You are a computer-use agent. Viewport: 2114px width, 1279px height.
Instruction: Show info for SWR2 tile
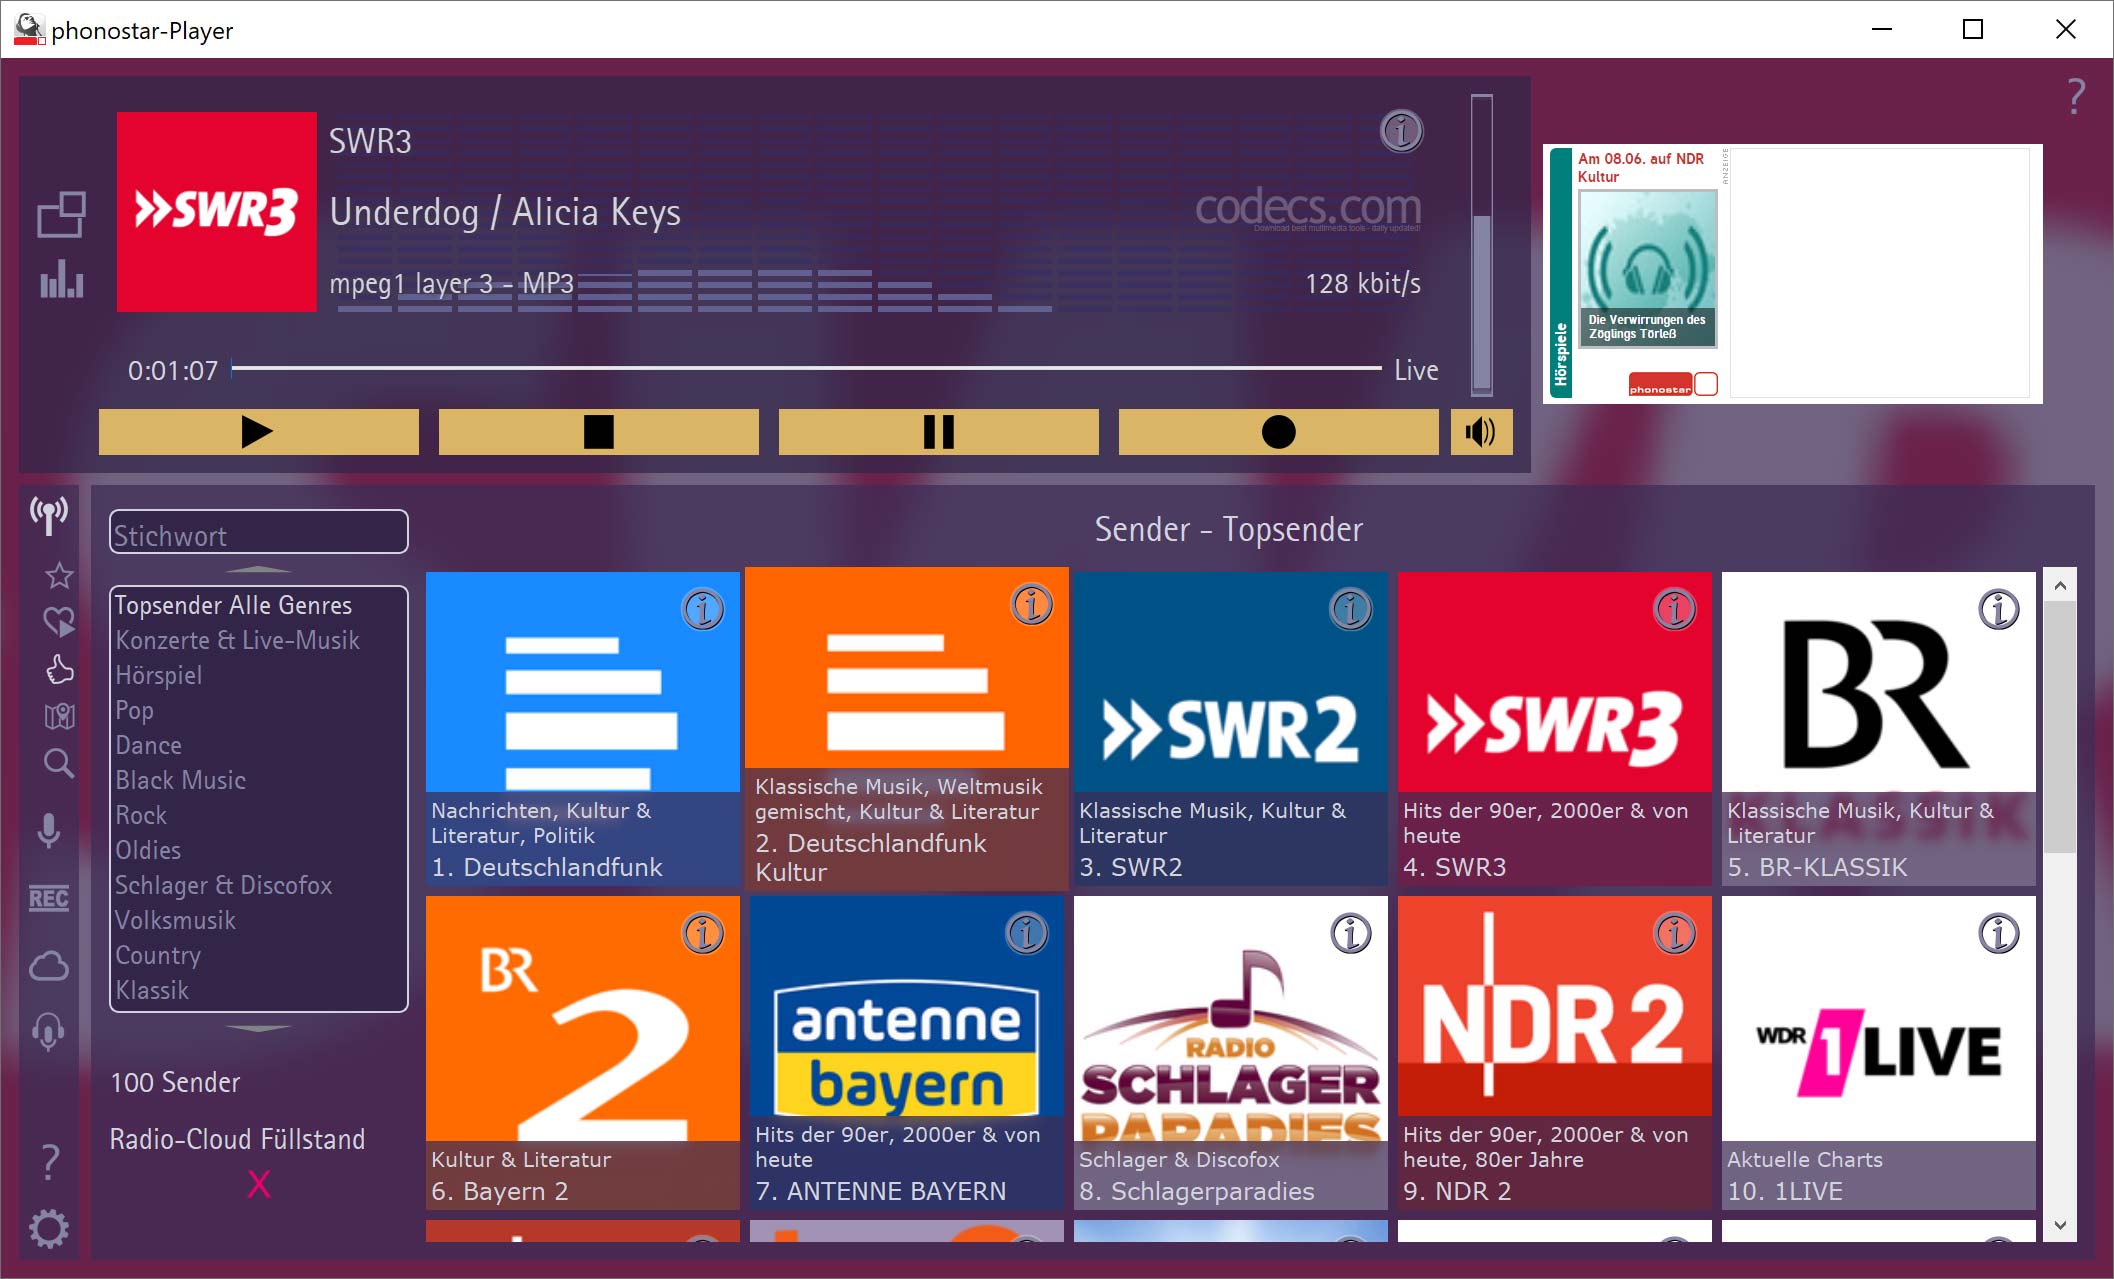(x=1351, y=609)
